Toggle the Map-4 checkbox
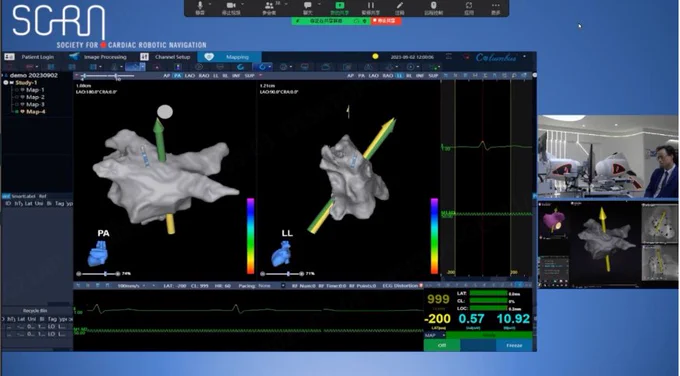Image resolution: width=680 pixels, height=376 pixels. (x=17, y=111)
